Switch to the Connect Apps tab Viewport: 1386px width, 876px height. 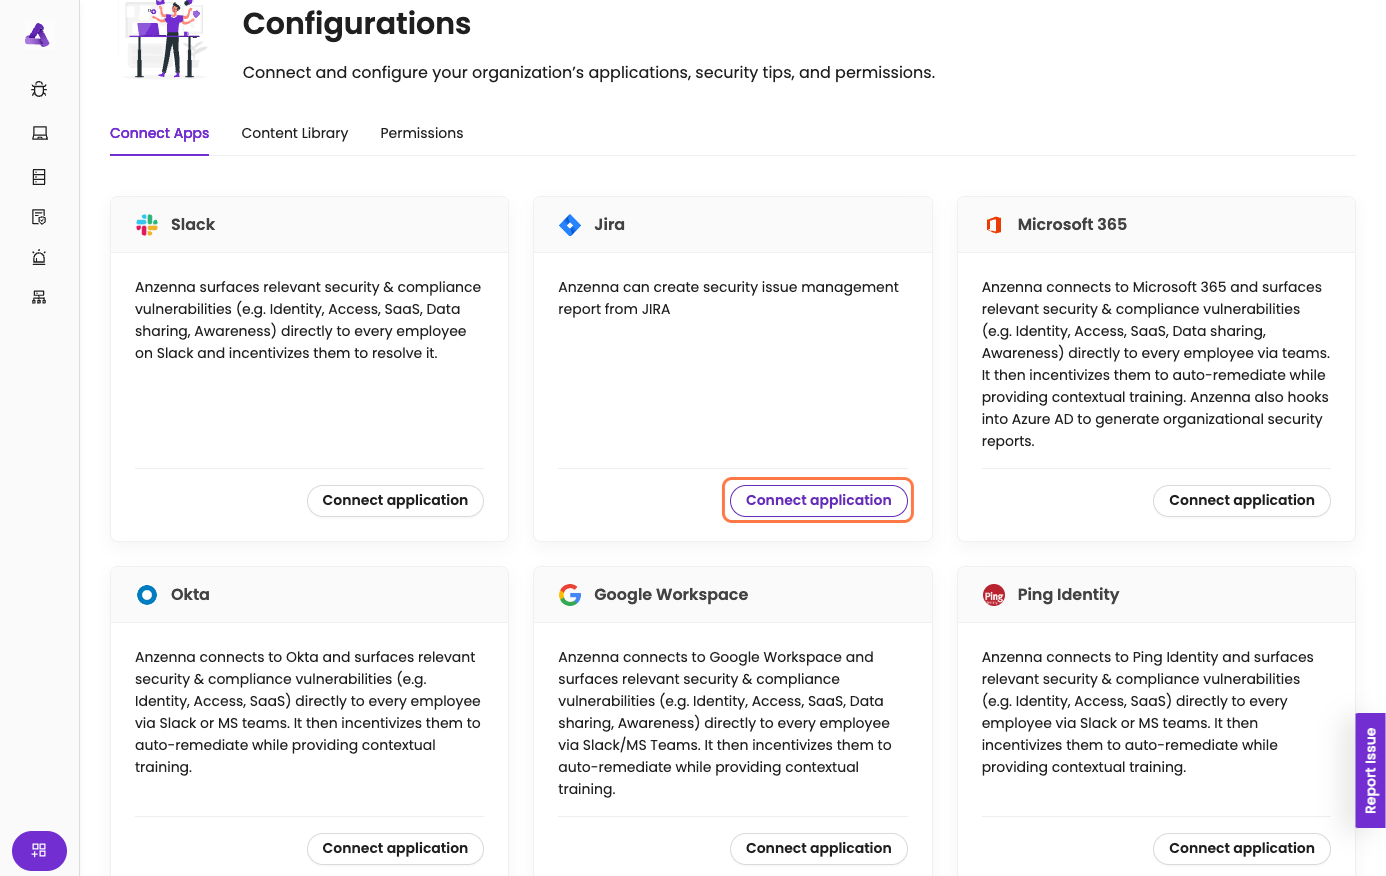click(x=159, y=133)
